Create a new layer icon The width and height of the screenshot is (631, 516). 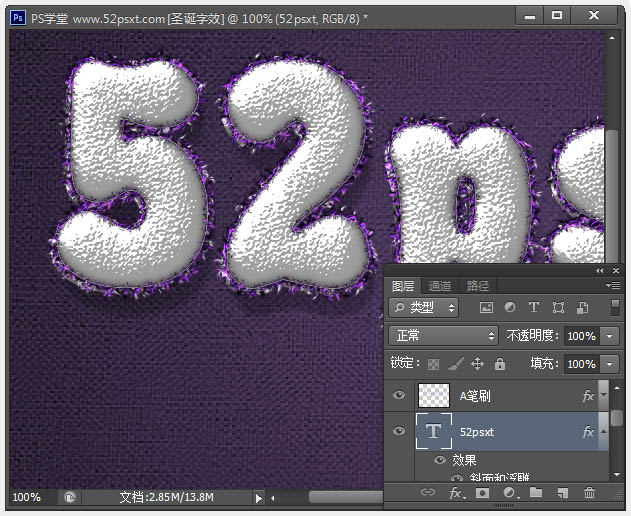pyautogui.click(x=563, y=493)
